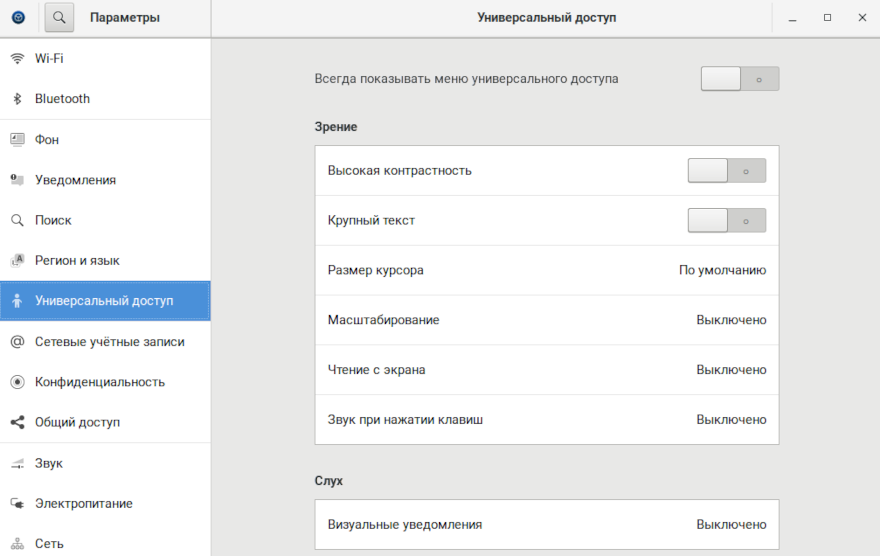
Task: Open Чтение с экрана settings row
Action: tap(546, 370)
